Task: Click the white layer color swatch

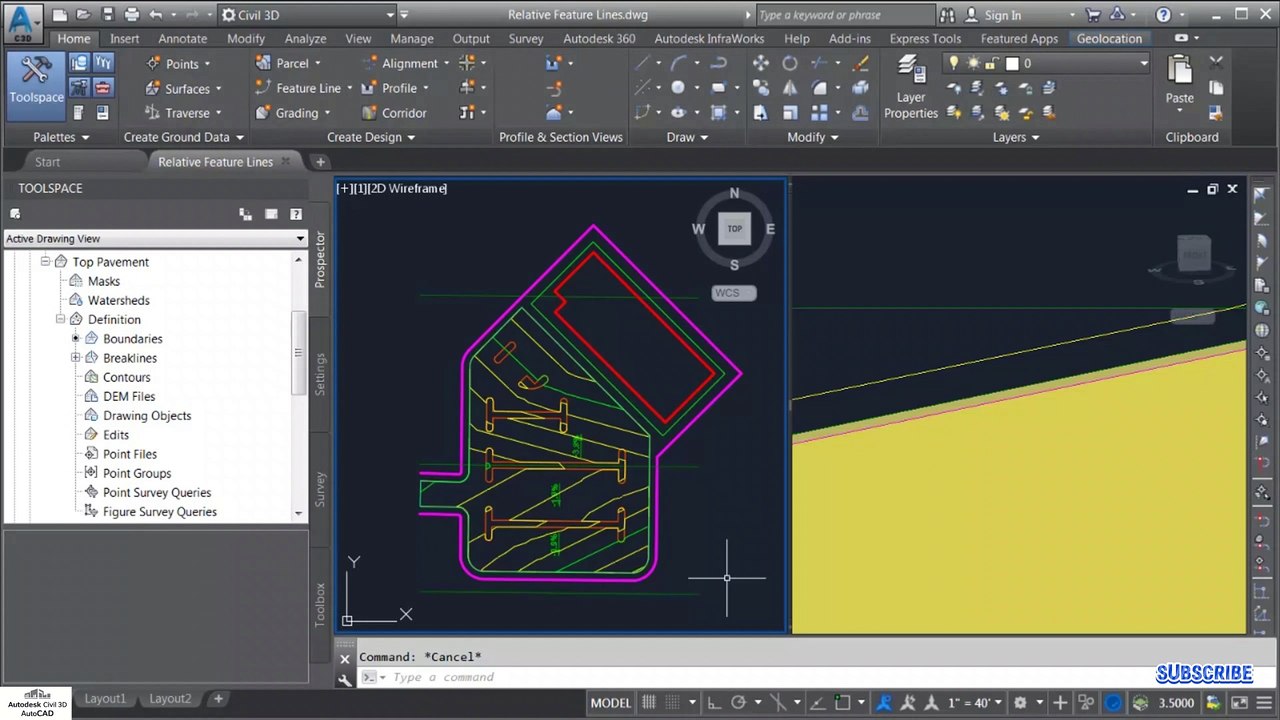Action: tap(1012, 63)
